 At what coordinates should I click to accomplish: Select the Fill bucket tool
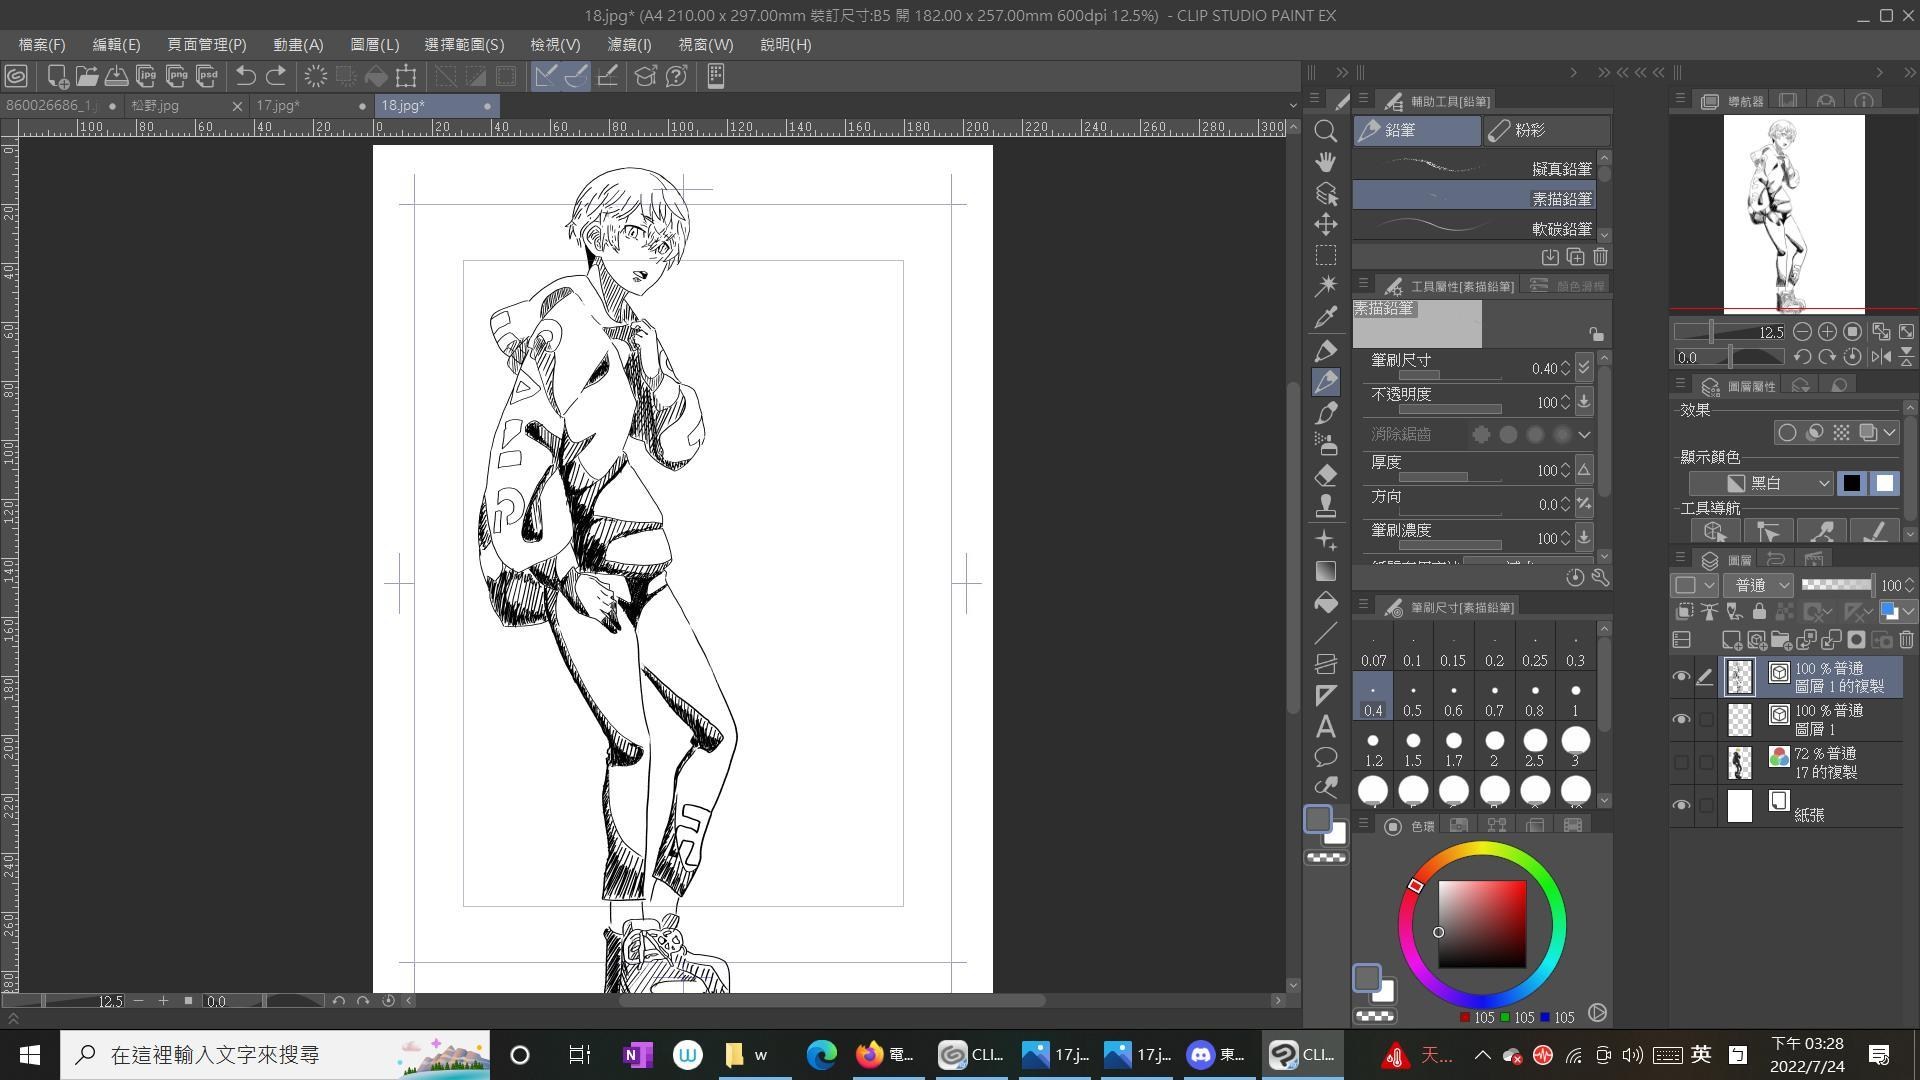(1326, 602)
